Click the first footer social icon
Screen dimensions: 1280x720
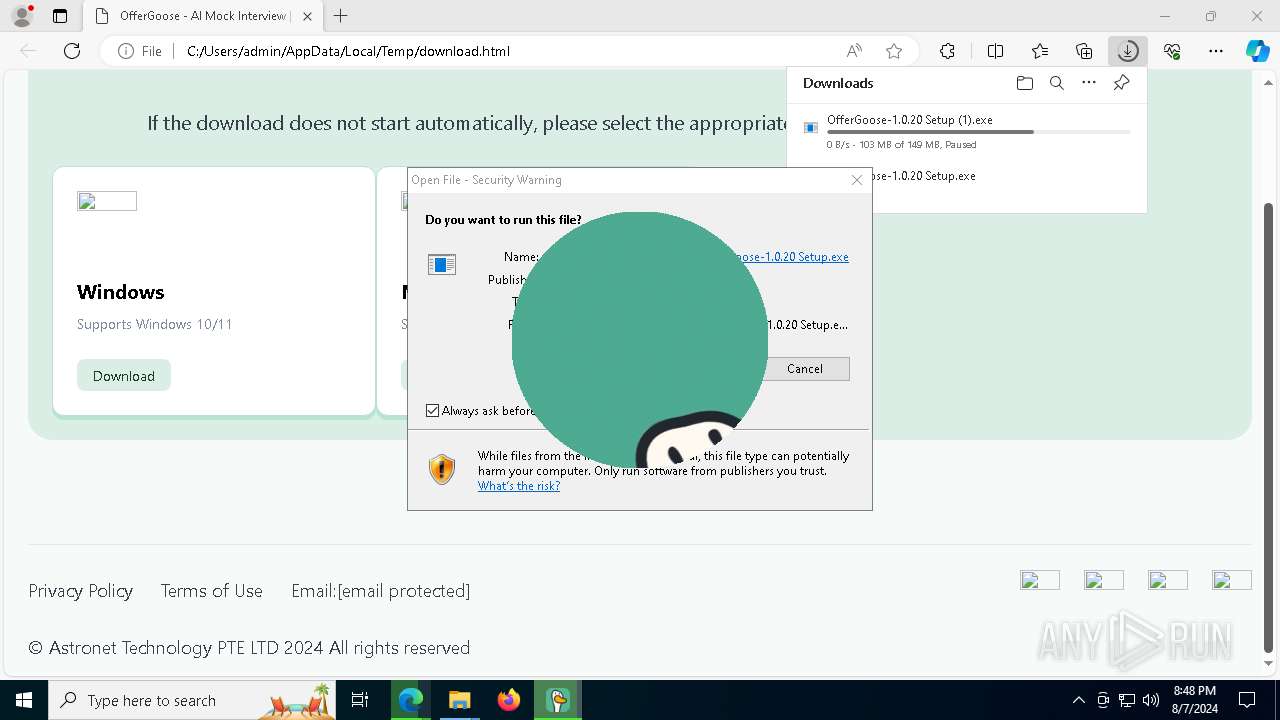[x=1040, y=580]
